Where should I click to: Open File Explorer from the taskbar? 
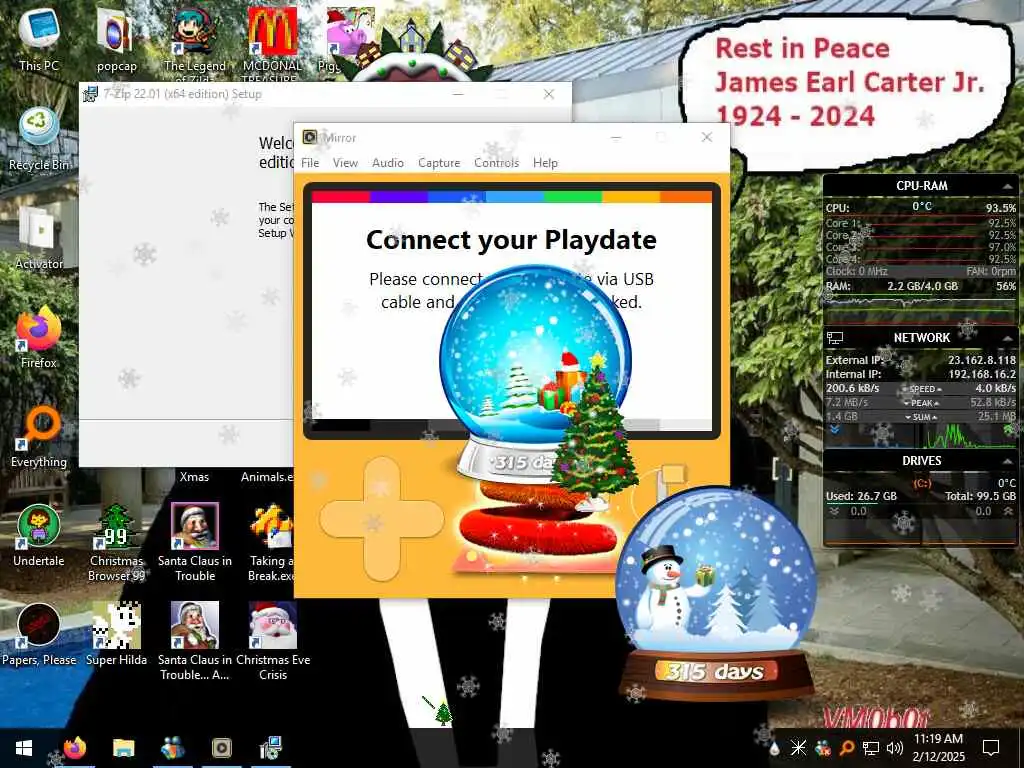123,748
